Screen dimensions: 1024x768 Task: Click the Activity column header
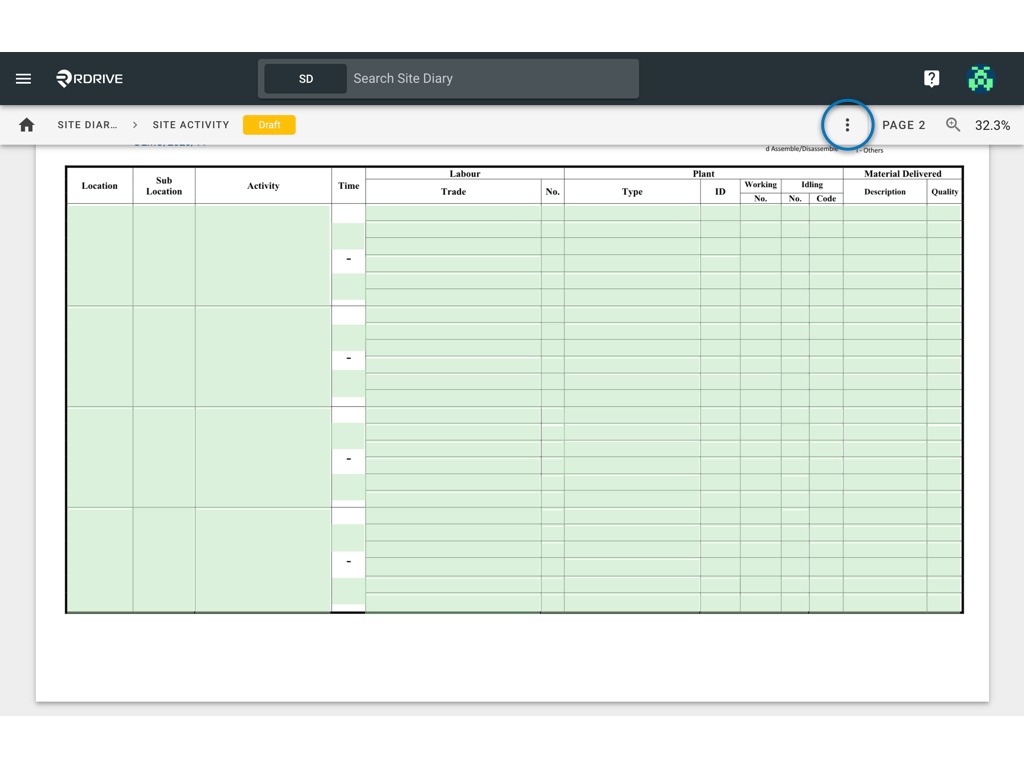click(x=263, y=185)
